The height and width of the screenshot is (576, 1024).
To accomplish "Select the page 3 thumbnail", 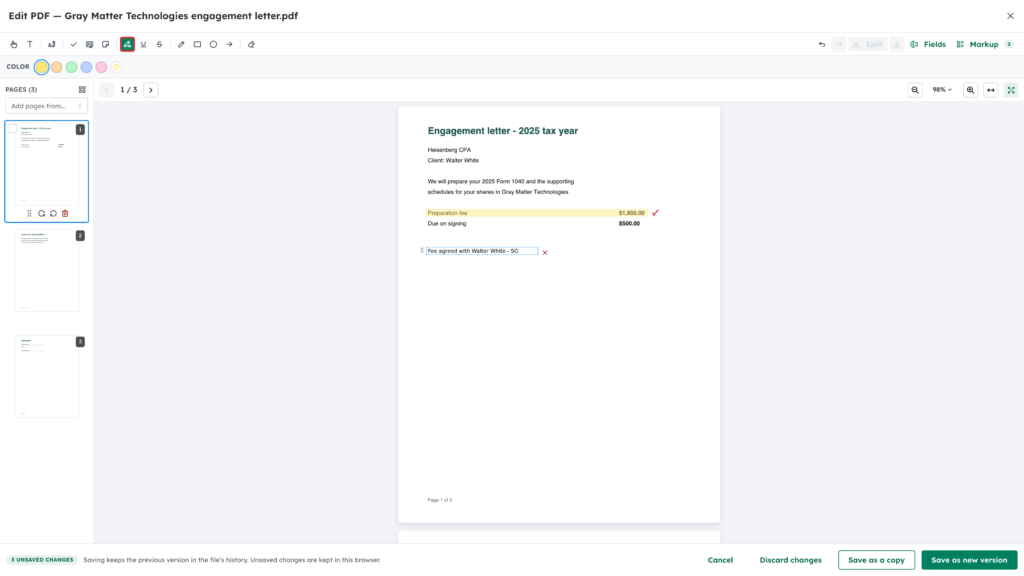I will (47, 377).
